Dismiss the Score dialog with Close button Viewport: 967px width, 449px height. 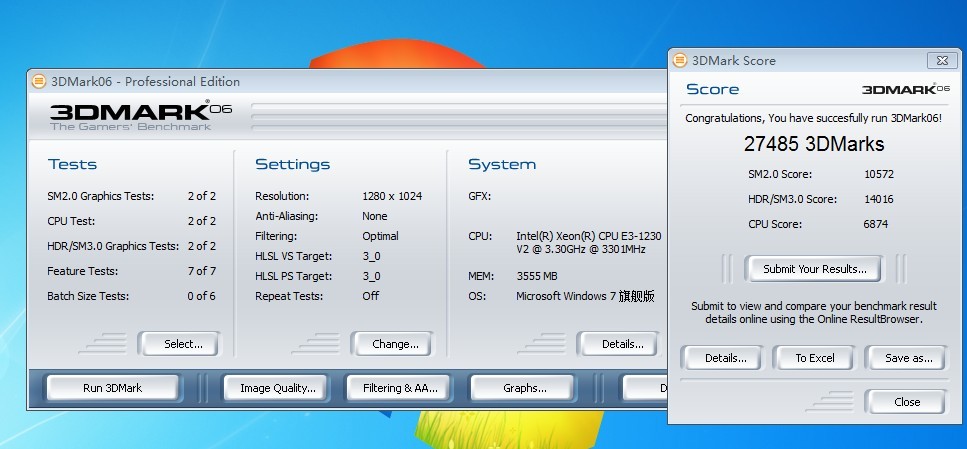point(907,402)
